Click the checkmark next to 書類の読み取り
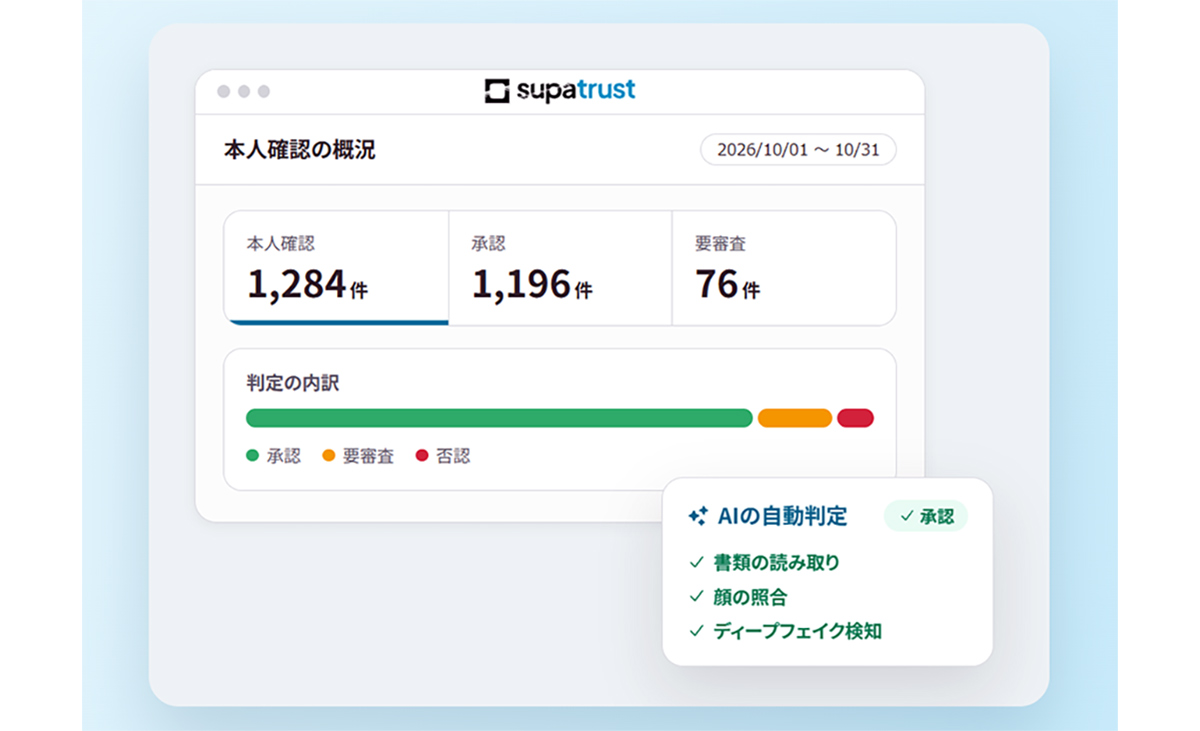Image resolution: width=1200 pixels, height=731 pixels. pyautogui.click(x=696, y=563)
